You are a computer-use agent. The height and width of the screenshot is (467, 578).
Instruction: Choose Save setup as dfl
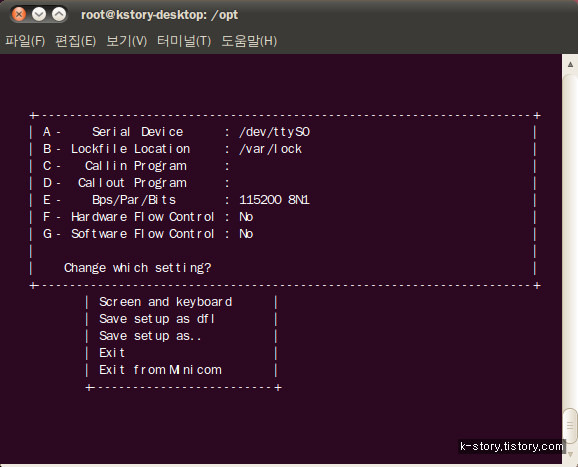[x=157, y=319]
